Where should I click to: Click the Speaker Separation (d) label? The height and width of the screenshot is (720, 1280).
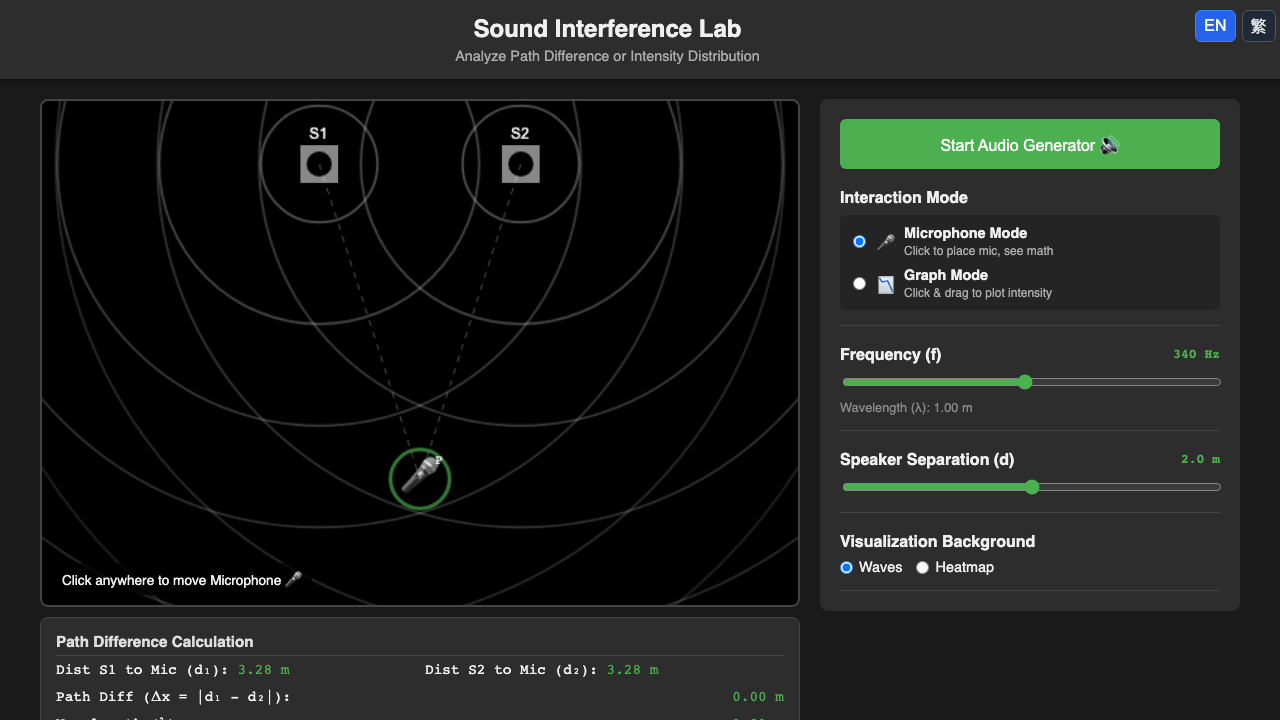coord(927,460)
